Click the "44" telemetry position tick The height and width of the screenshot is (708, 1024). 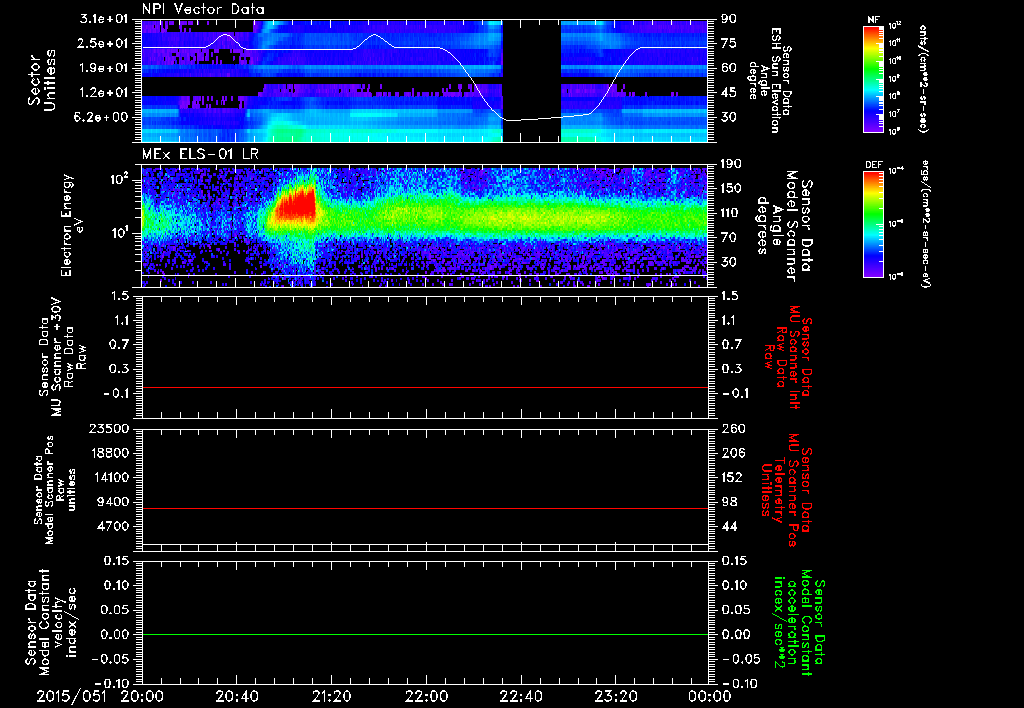(x=728, y=526)
